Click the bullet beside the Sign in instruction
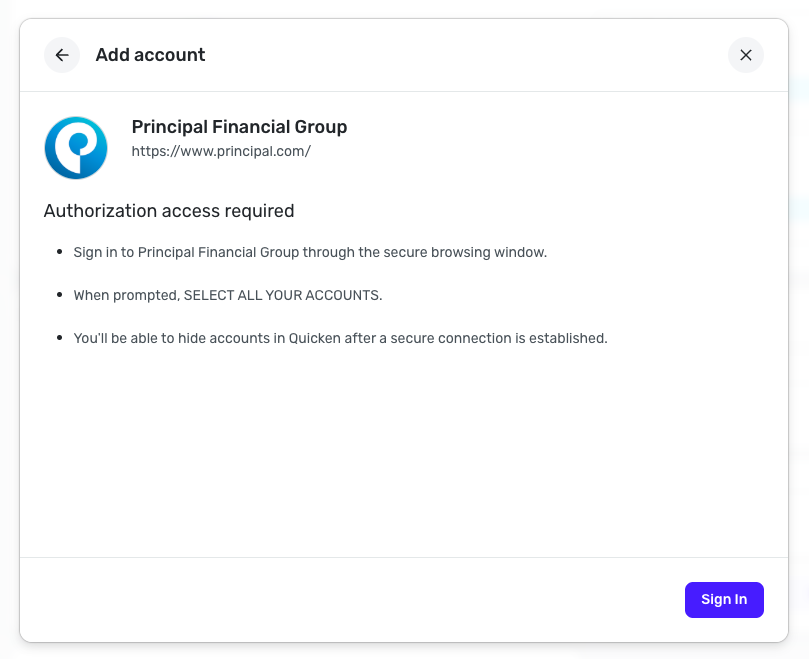Screen dimensions: 809x659 click(x=61, y=252)
